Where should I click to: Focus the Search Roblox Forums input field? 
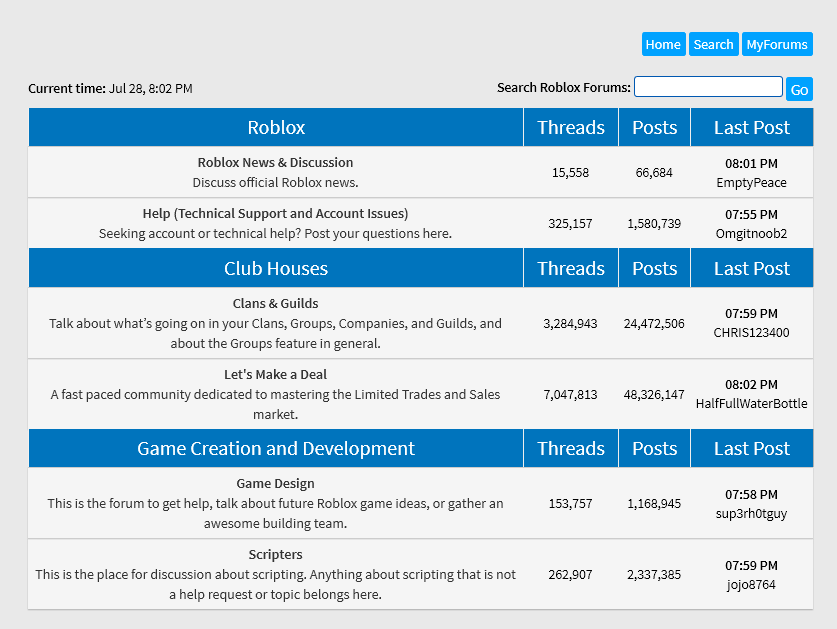click(708, 87)
